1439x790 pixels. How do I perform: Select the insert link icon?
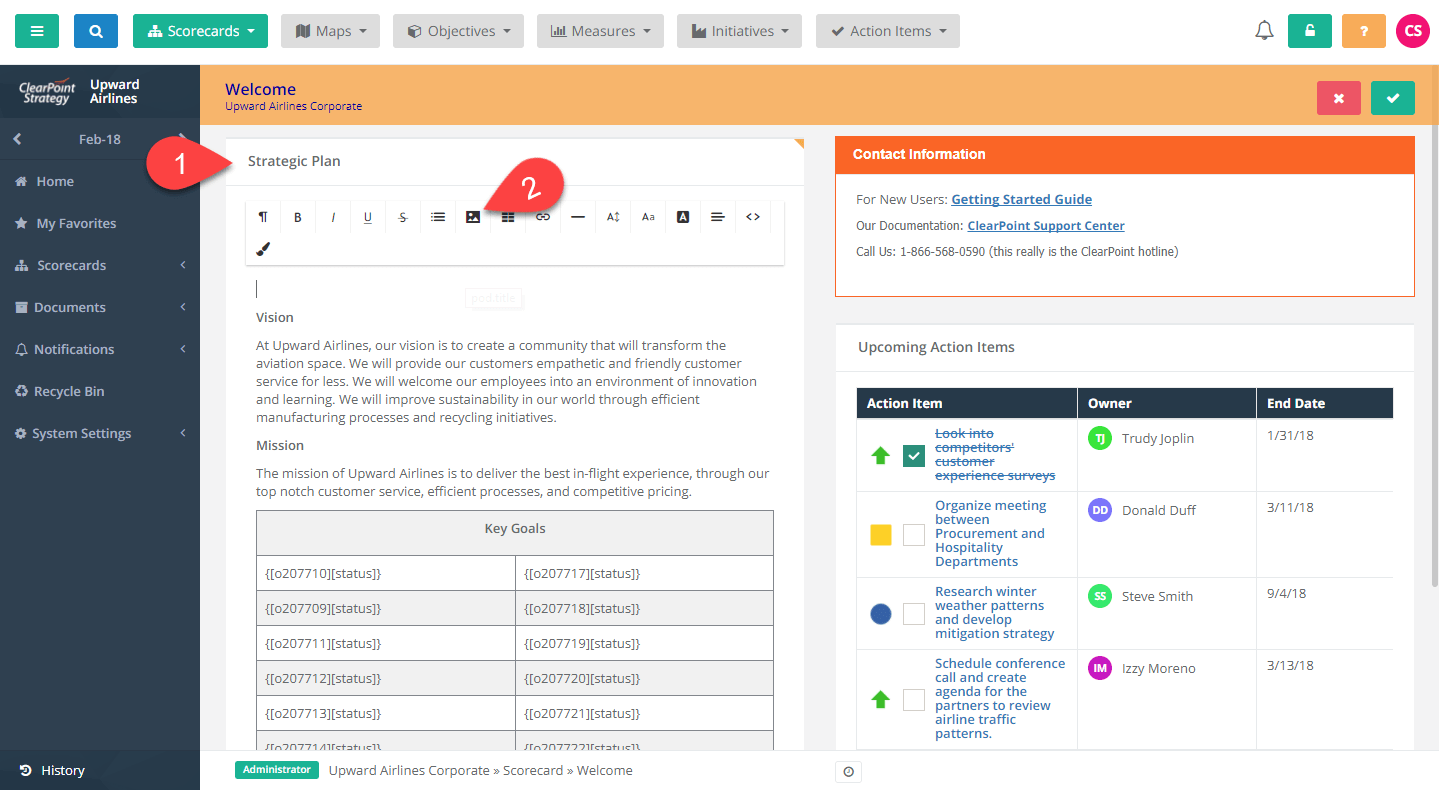[543, 216]
